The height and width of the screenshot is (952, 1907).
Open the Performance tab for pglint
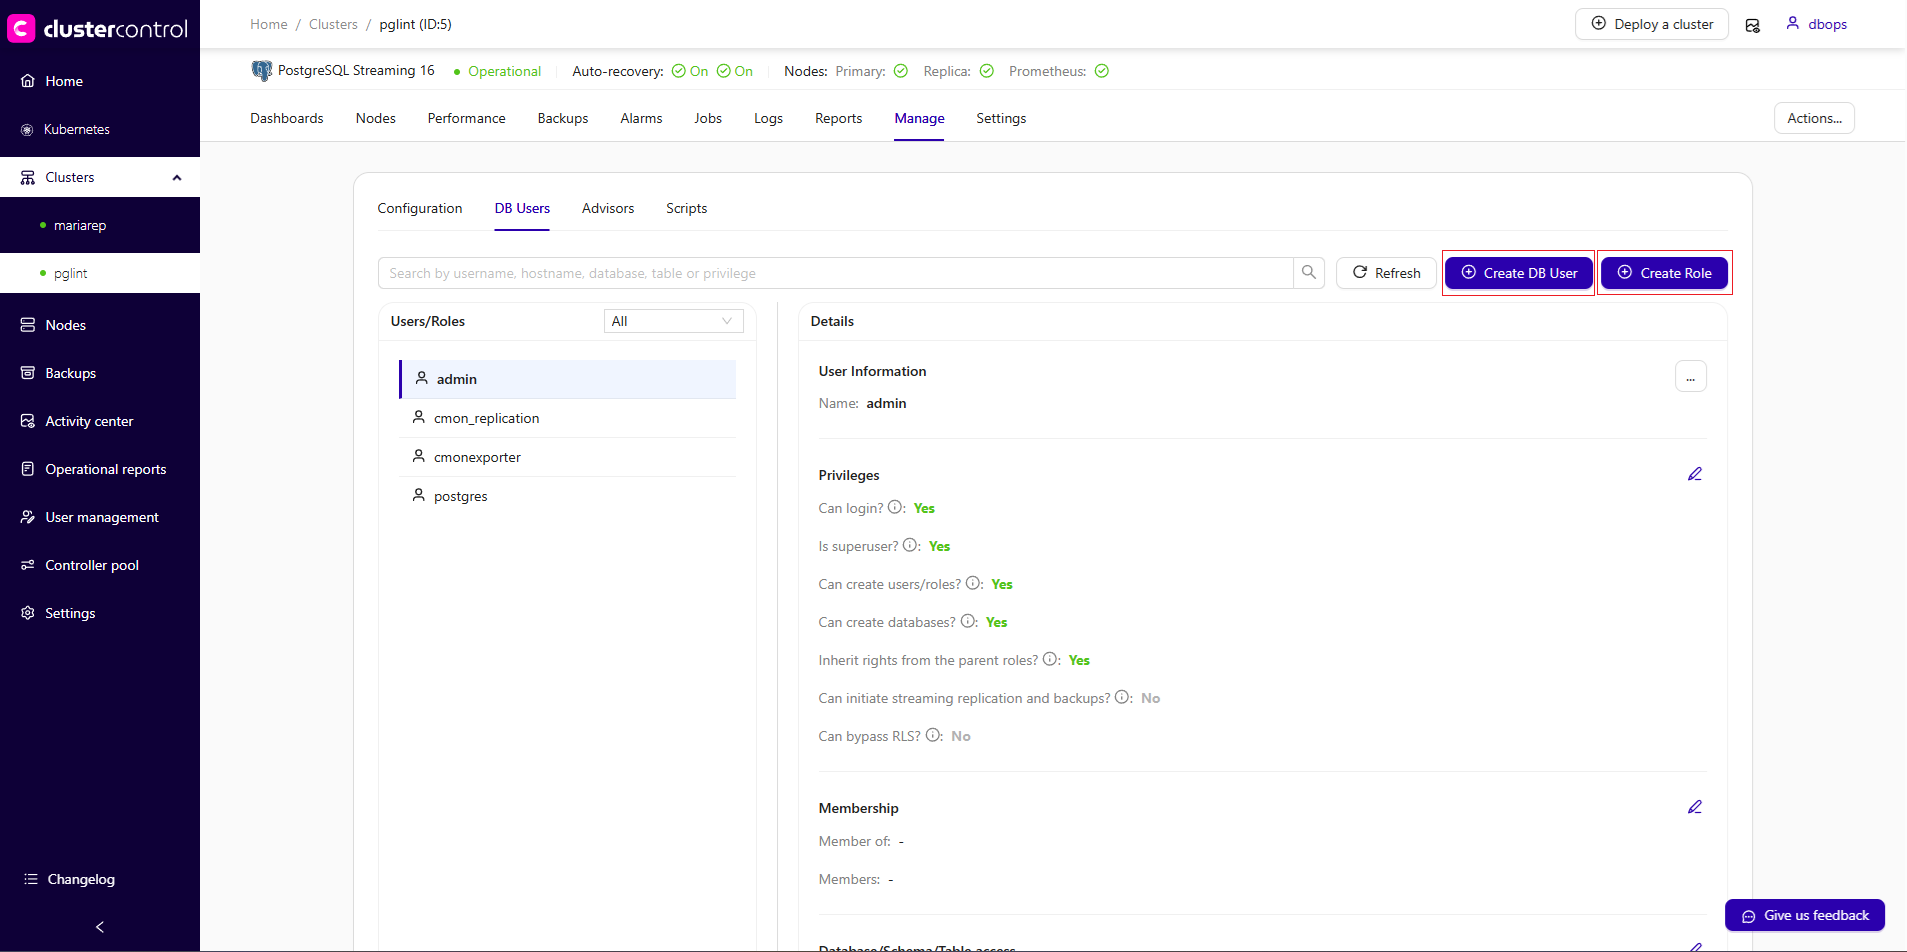(466, 118)
